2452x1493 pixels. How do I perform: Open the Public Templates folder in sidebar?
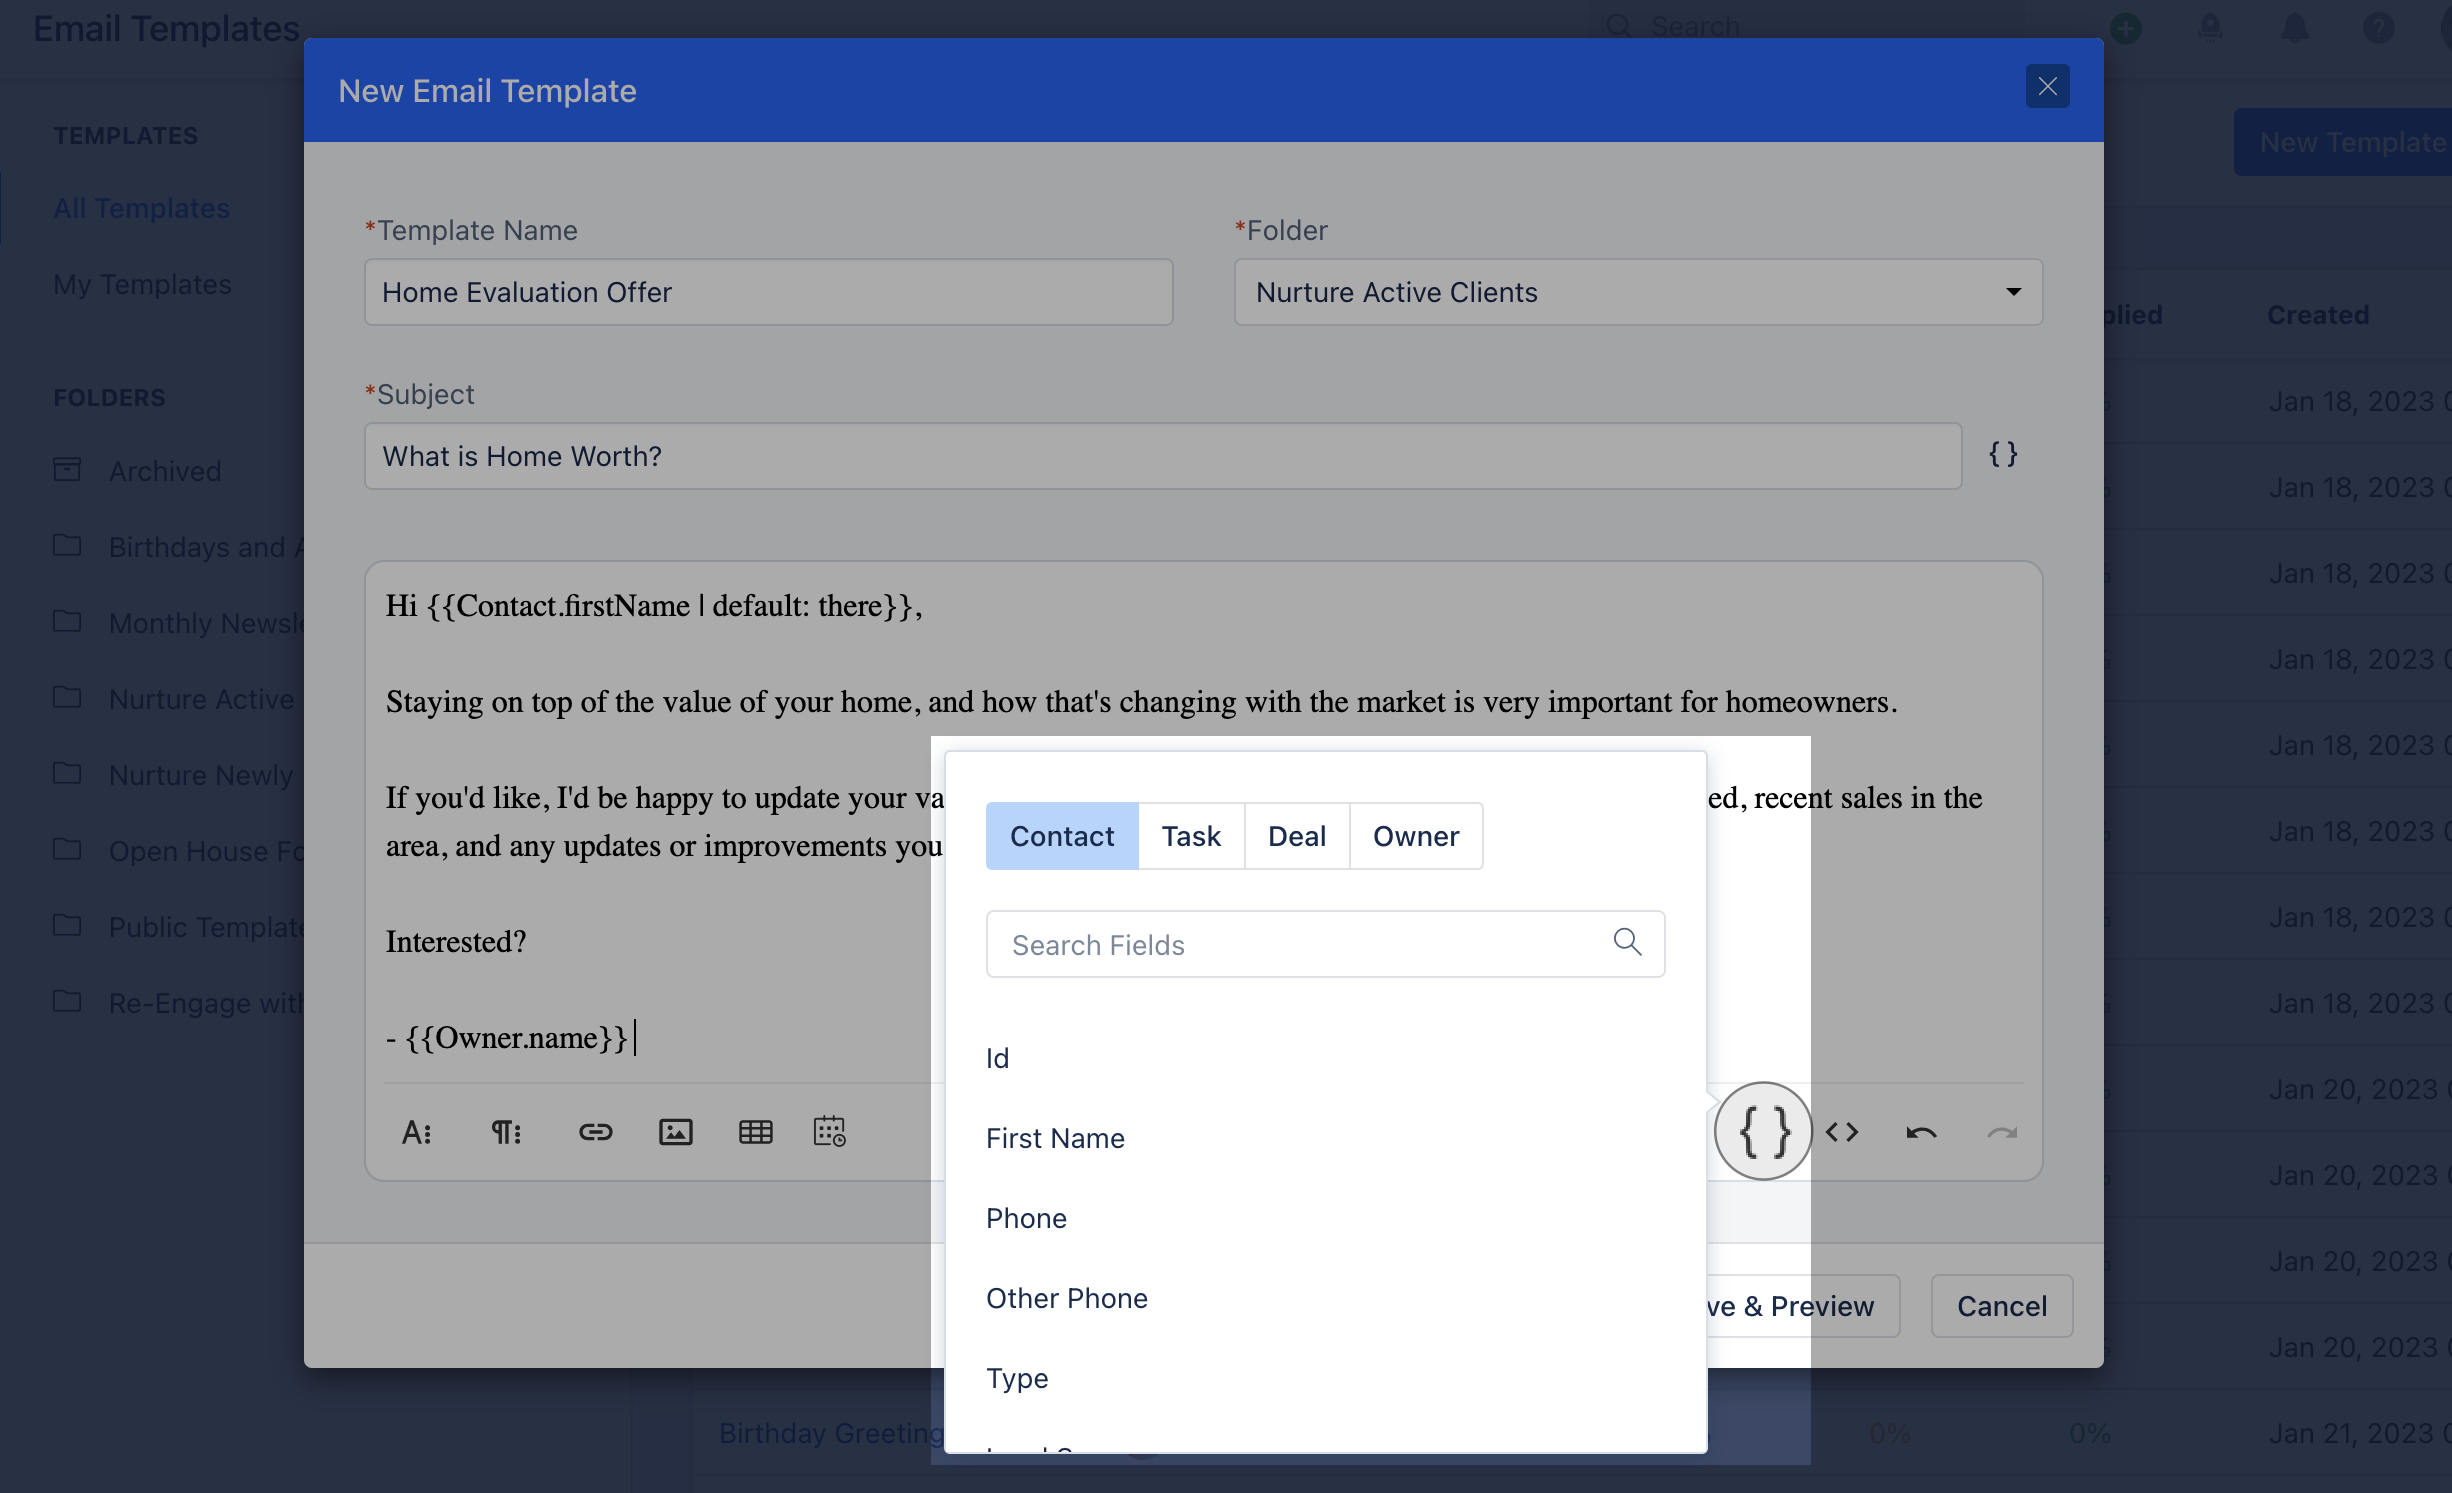tap(180, 926)
